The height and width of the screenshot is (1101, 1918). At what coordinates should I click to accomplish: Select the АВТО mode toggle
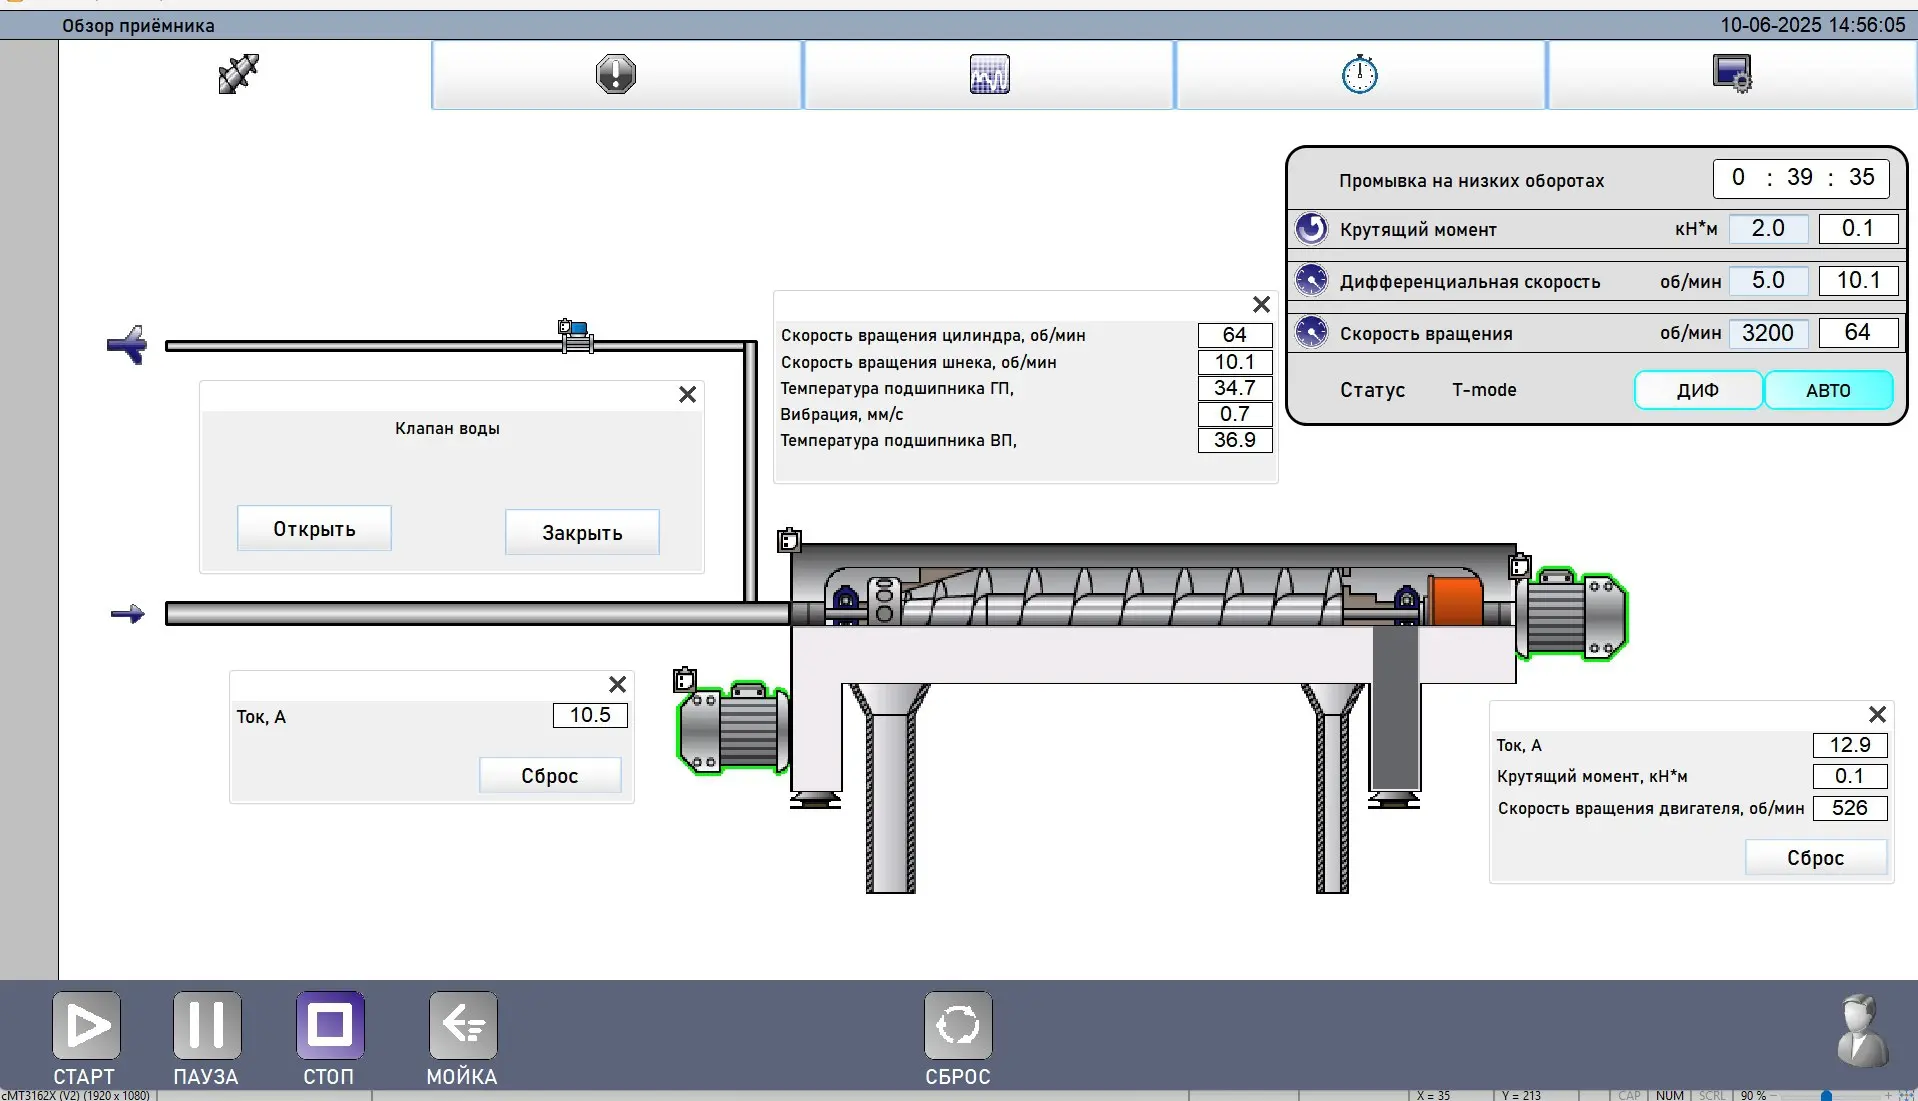pyautogui.click(x=1828, y=390)
